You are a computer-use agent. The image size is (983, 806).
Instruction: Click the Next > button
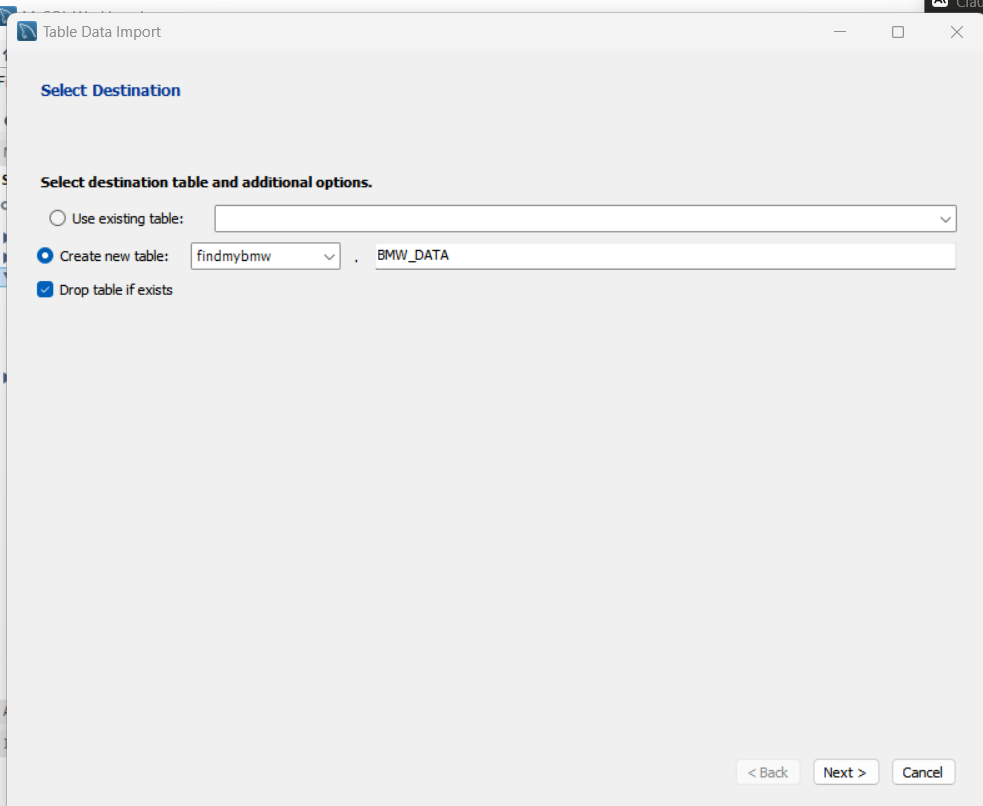845,772
